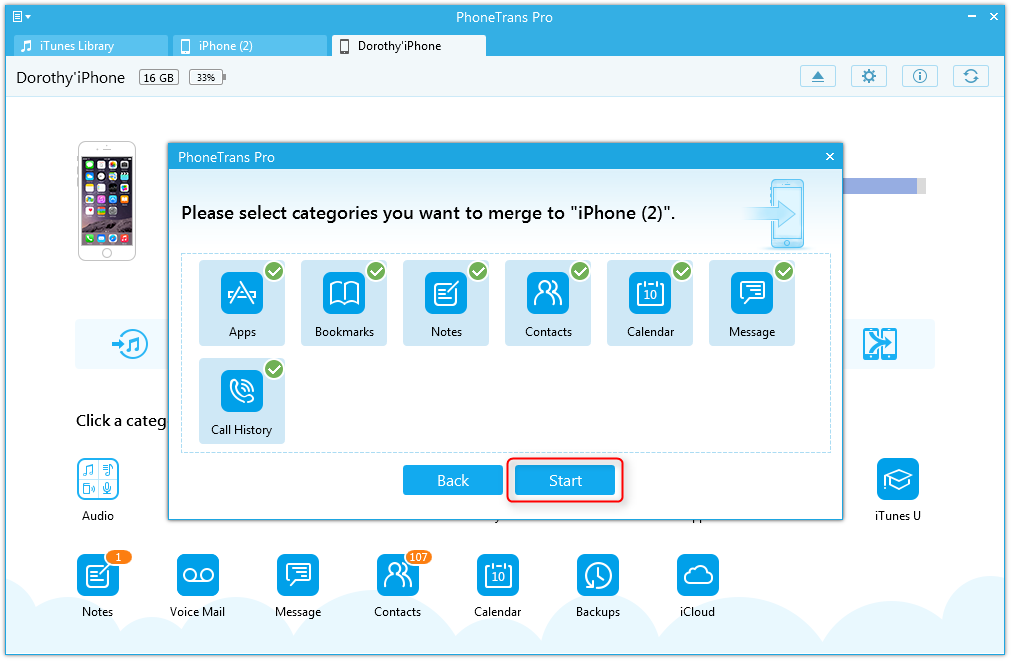
Task: Toggle the Calendar merge category
Action: [650, 302]
